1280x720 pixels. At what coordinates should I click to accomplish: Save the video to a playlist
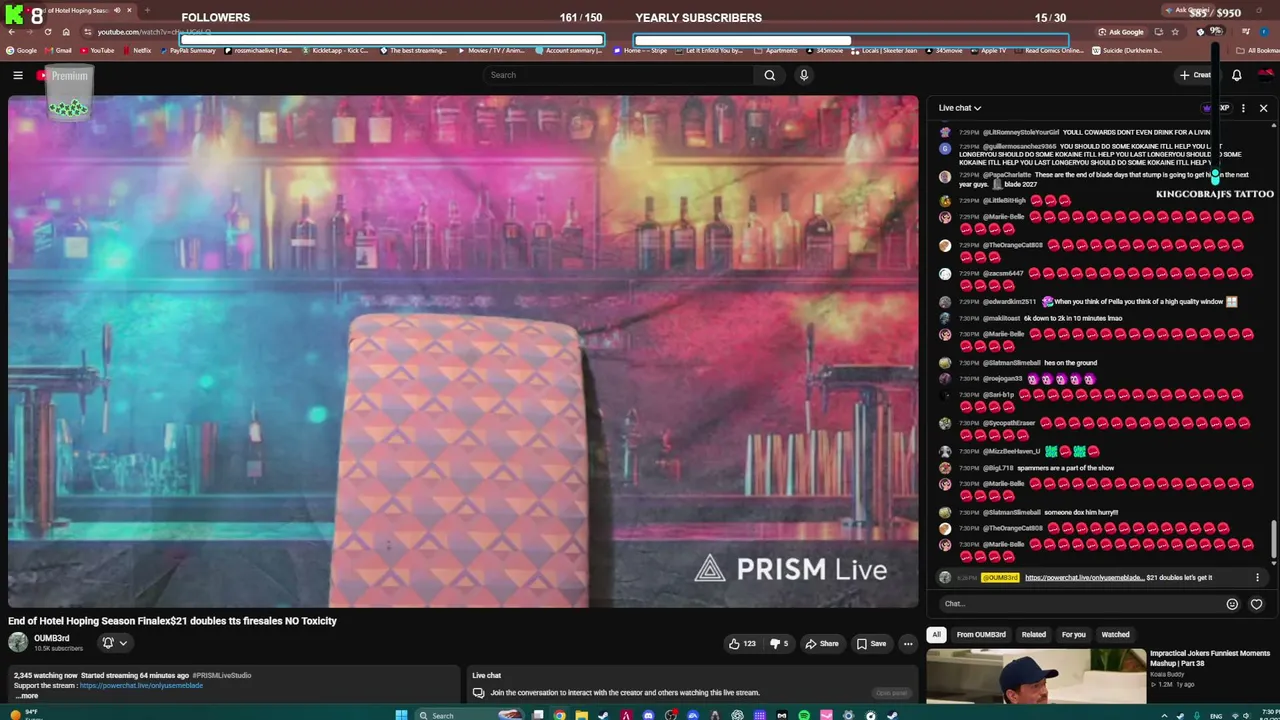click(x=871, y=644)
